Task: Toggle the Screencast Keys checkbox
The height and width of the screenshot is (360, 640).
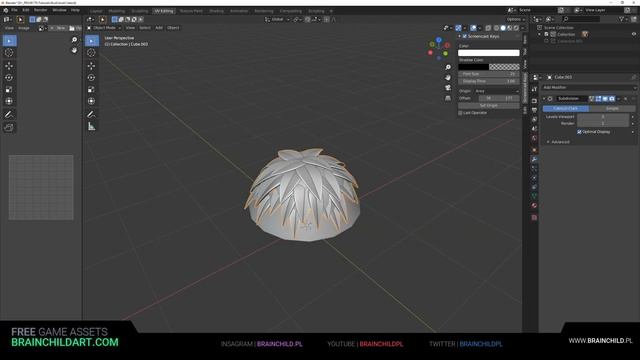Action: tap(464, 36)
